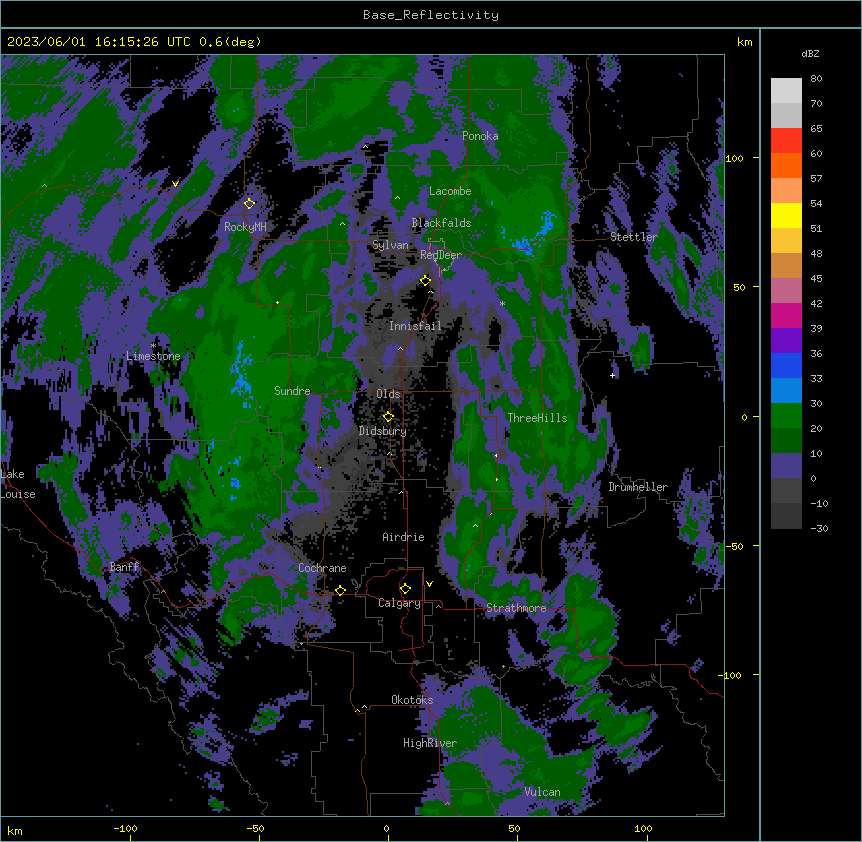Click the -100 tick on bottom axis

[125, 829]
